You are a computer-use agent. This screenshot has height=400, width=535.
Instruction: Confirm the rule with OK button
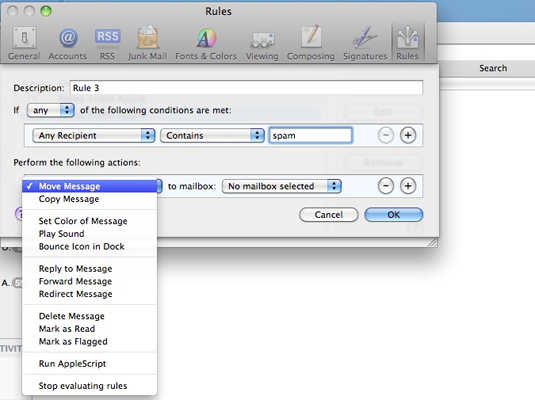[394, 215]
